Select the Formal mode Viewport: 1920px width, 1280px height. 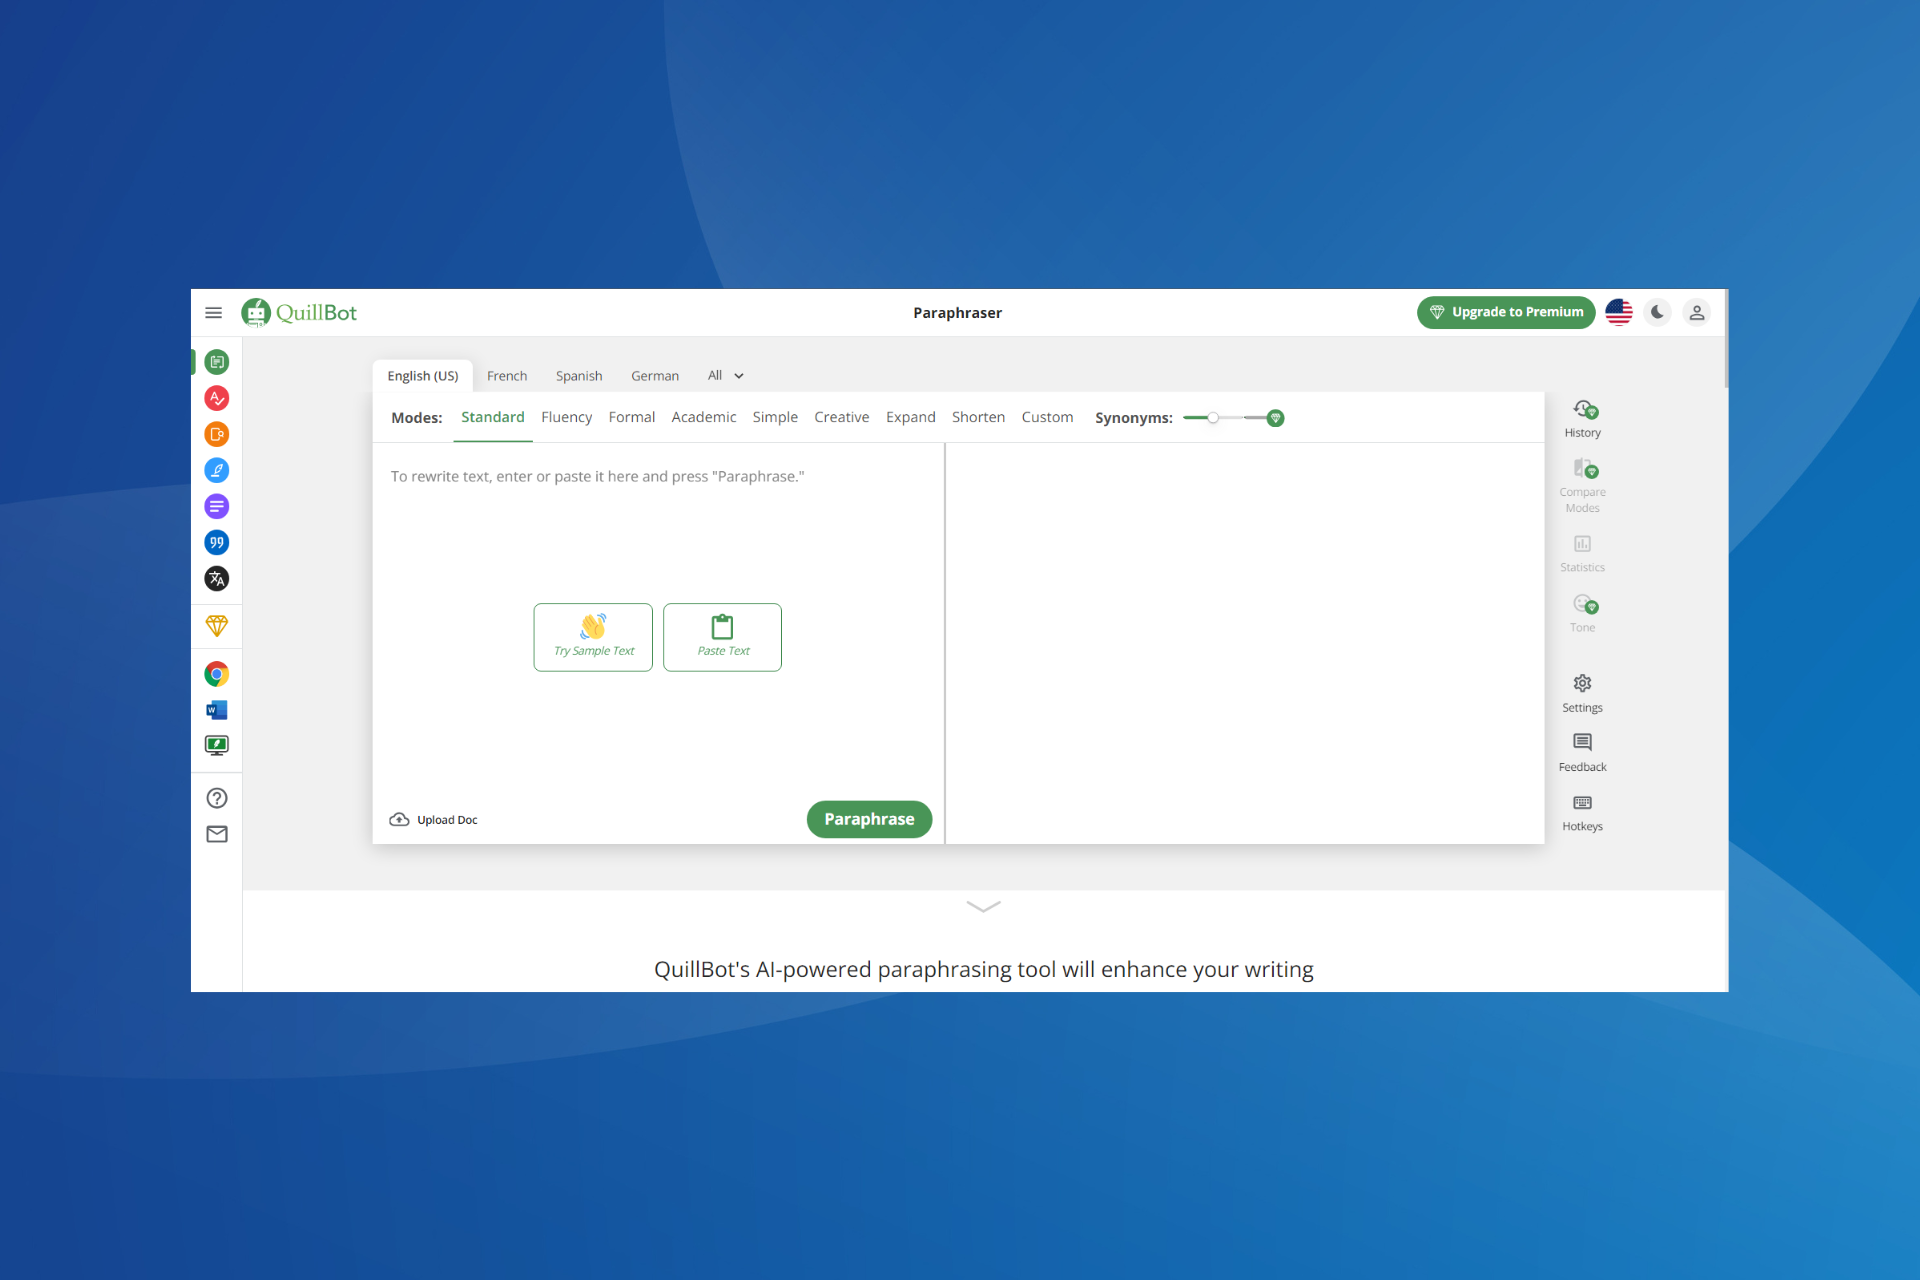coord(632,417)
